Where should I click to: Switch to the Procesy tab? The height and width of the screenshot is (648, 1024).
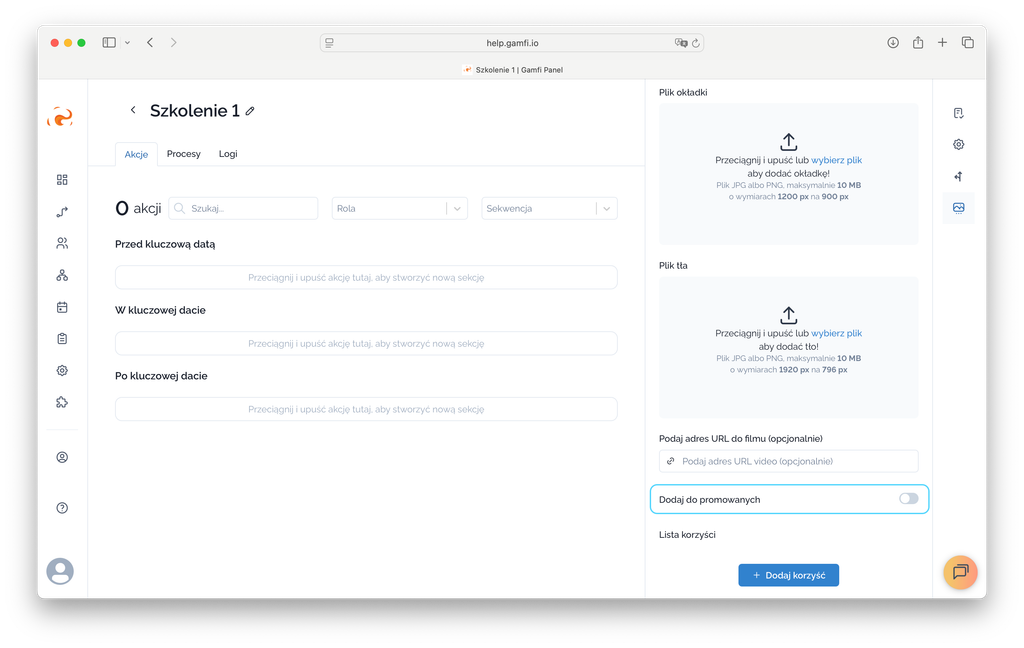(x=184, y=154)
